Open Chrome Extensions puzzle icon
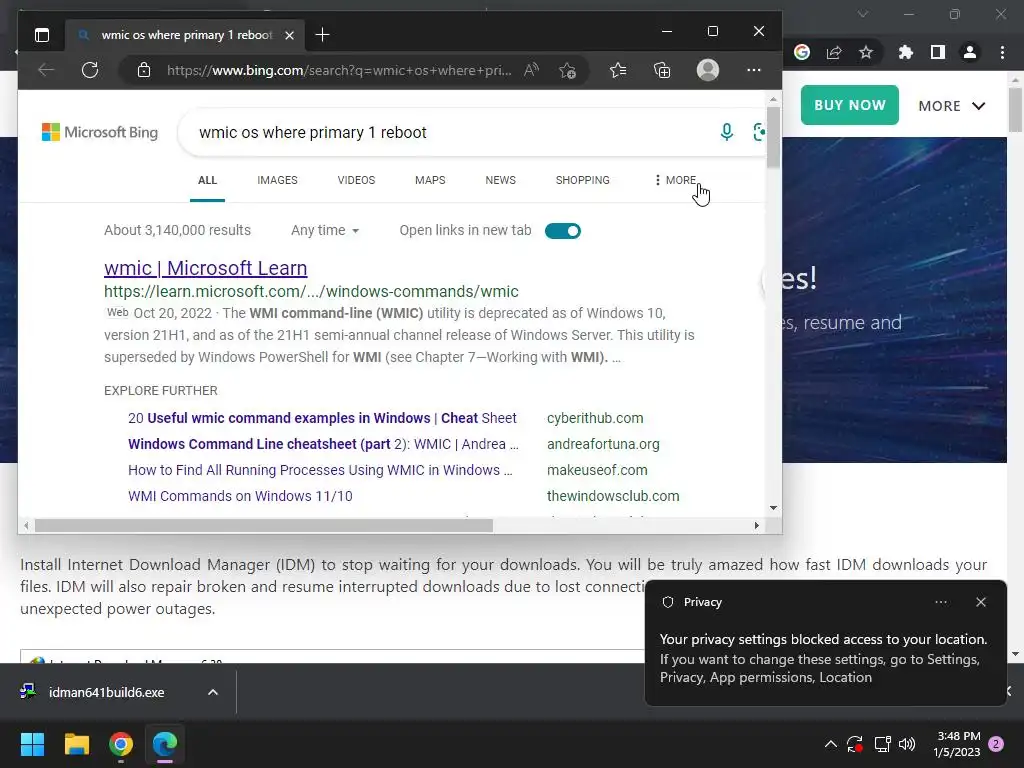 coord(905,52)
